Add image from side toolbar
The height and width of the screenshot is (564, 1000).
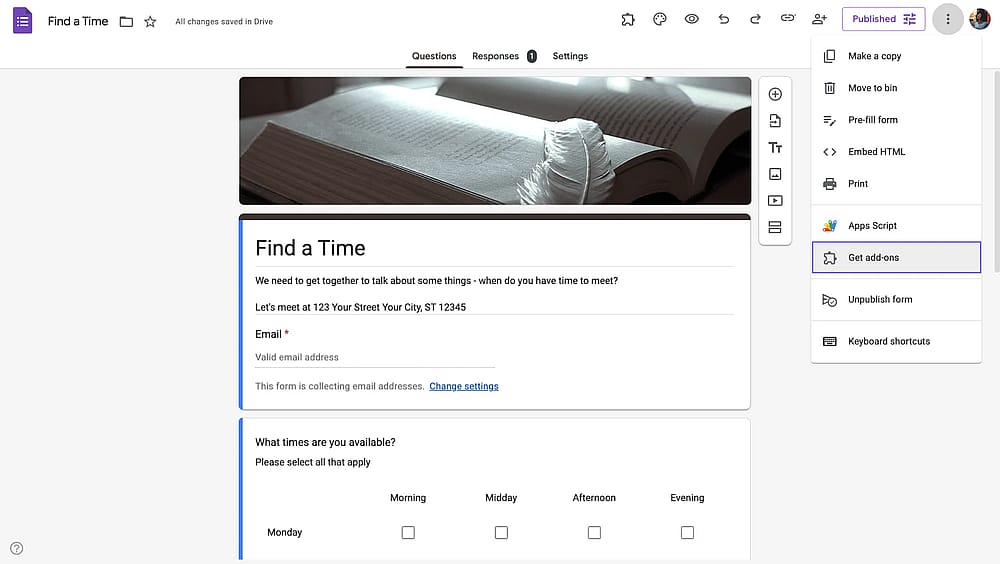click(776, 174)
